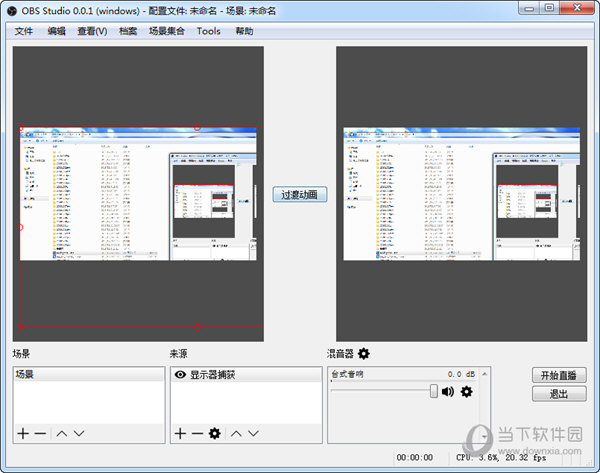Image resolution: width=600 pixels, height=473 pixels.
Task: Remove the selected scene with minus icon
Action: point(39,433)
